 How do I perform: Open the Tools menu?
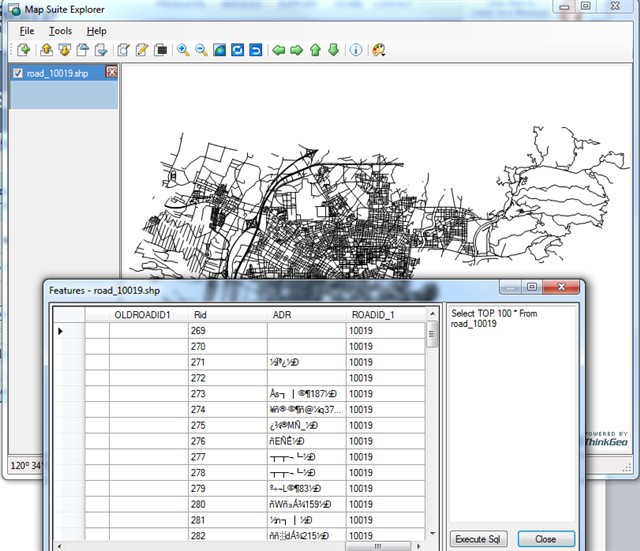tap(60, 31)
